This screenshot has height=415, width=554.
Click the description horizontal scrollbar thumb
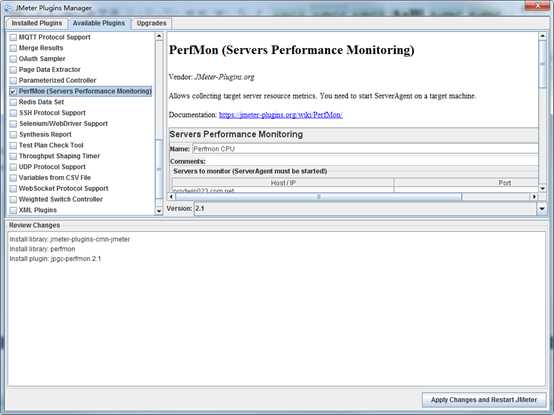(x=318, y=196)
